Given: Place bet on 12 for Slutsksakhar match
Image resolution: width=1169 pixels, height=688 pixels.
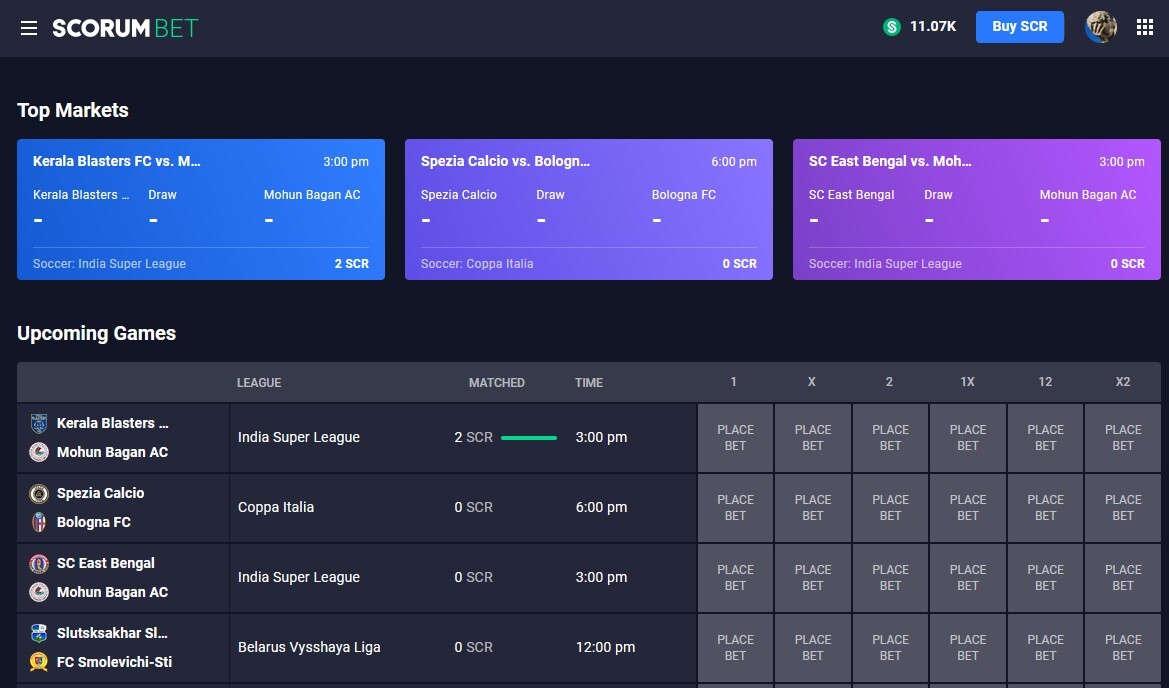Looking at the screenshot, I should (x=1045, y=648).
